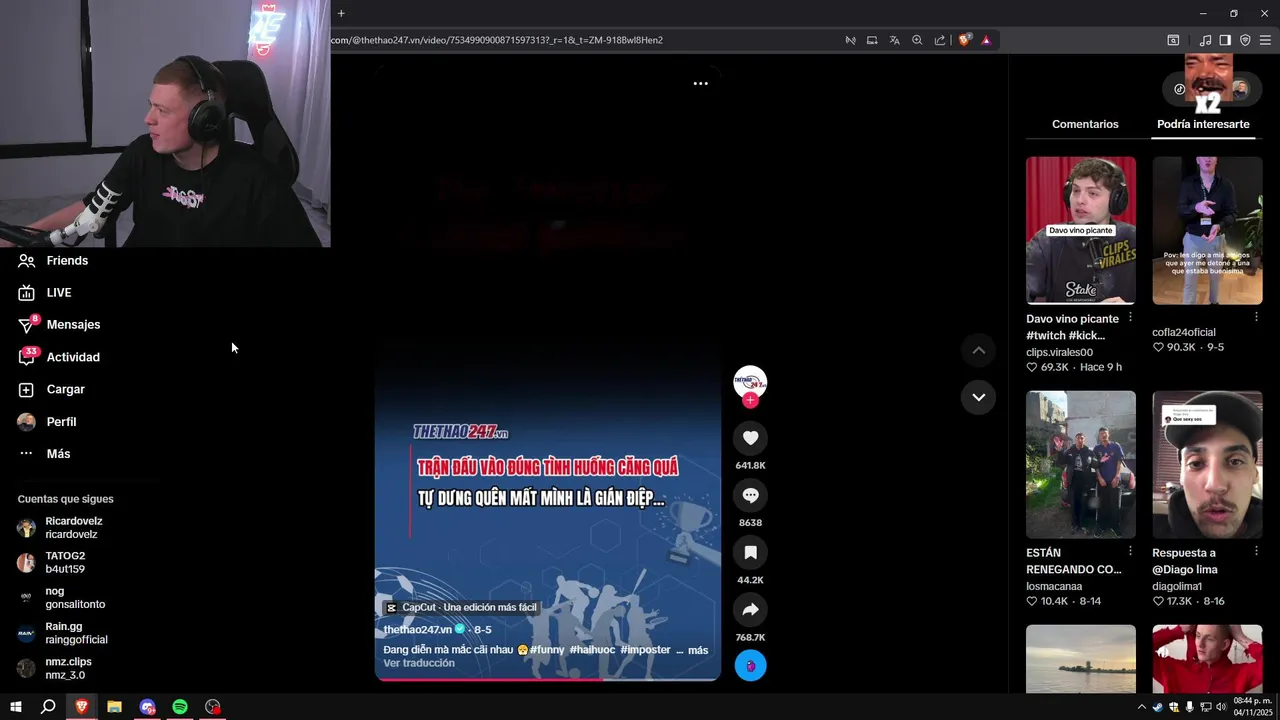Seek on the video progress bar
Viewport: 1280px width, 720px height.
pos(547,678)
